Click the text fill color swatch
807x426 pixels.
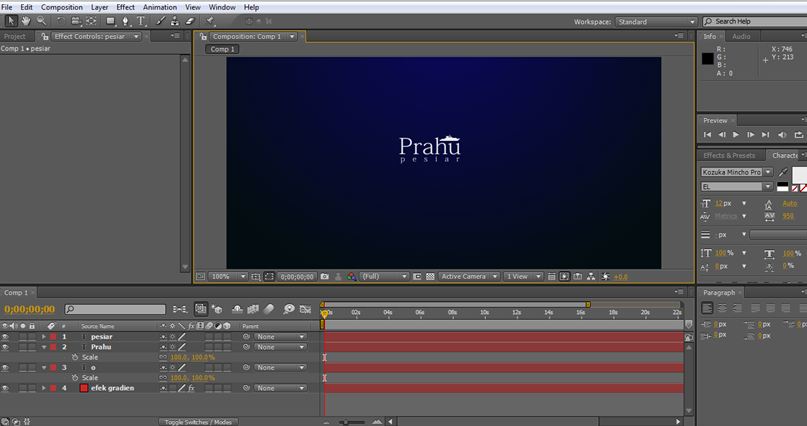pyautogui.click(x=799, y=174)
